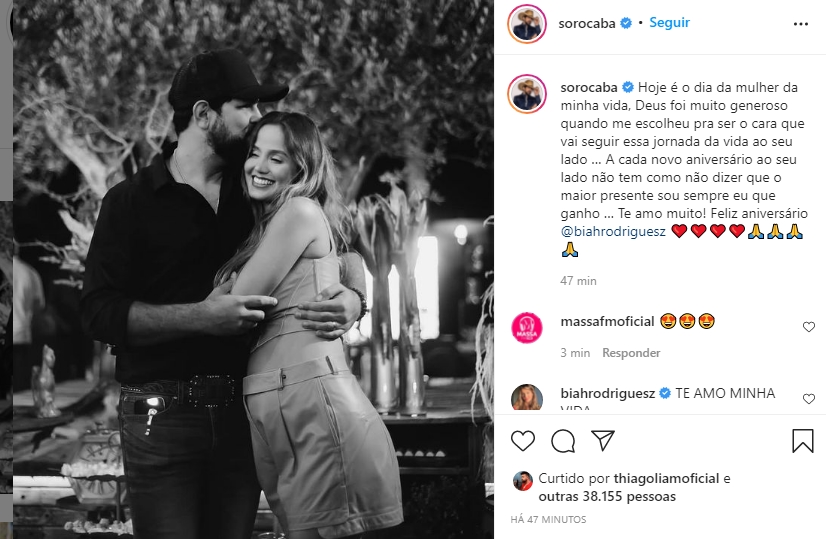View the list of outras 38.155 pessoas
826x539 pixels.
click(607, 496)
